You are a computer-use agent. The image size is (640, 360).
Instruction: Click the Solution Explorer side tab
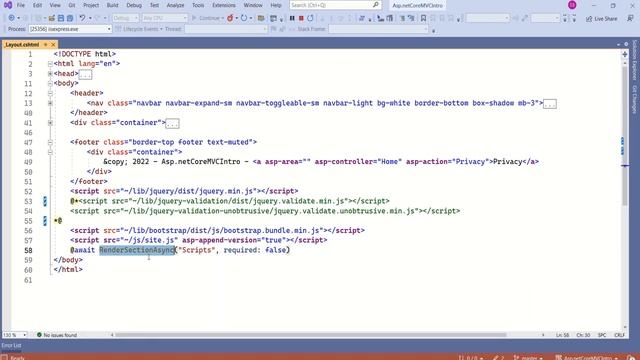(x=634, y=60)
